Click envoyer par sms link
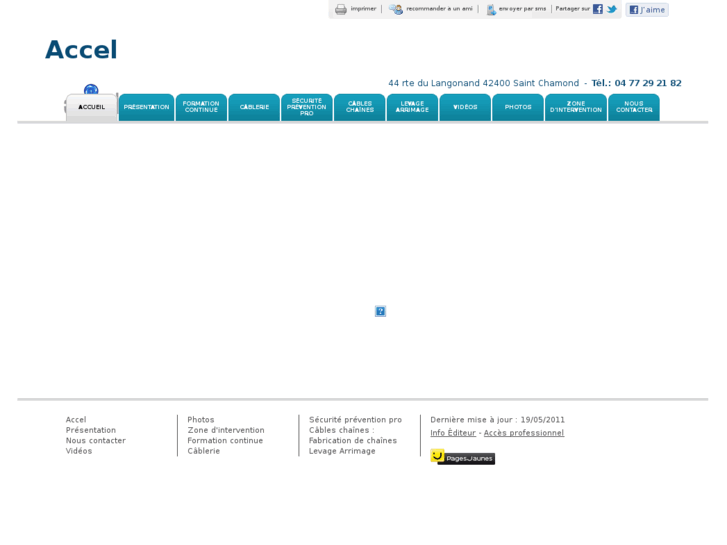727x545 pixels. pos(522,9)
